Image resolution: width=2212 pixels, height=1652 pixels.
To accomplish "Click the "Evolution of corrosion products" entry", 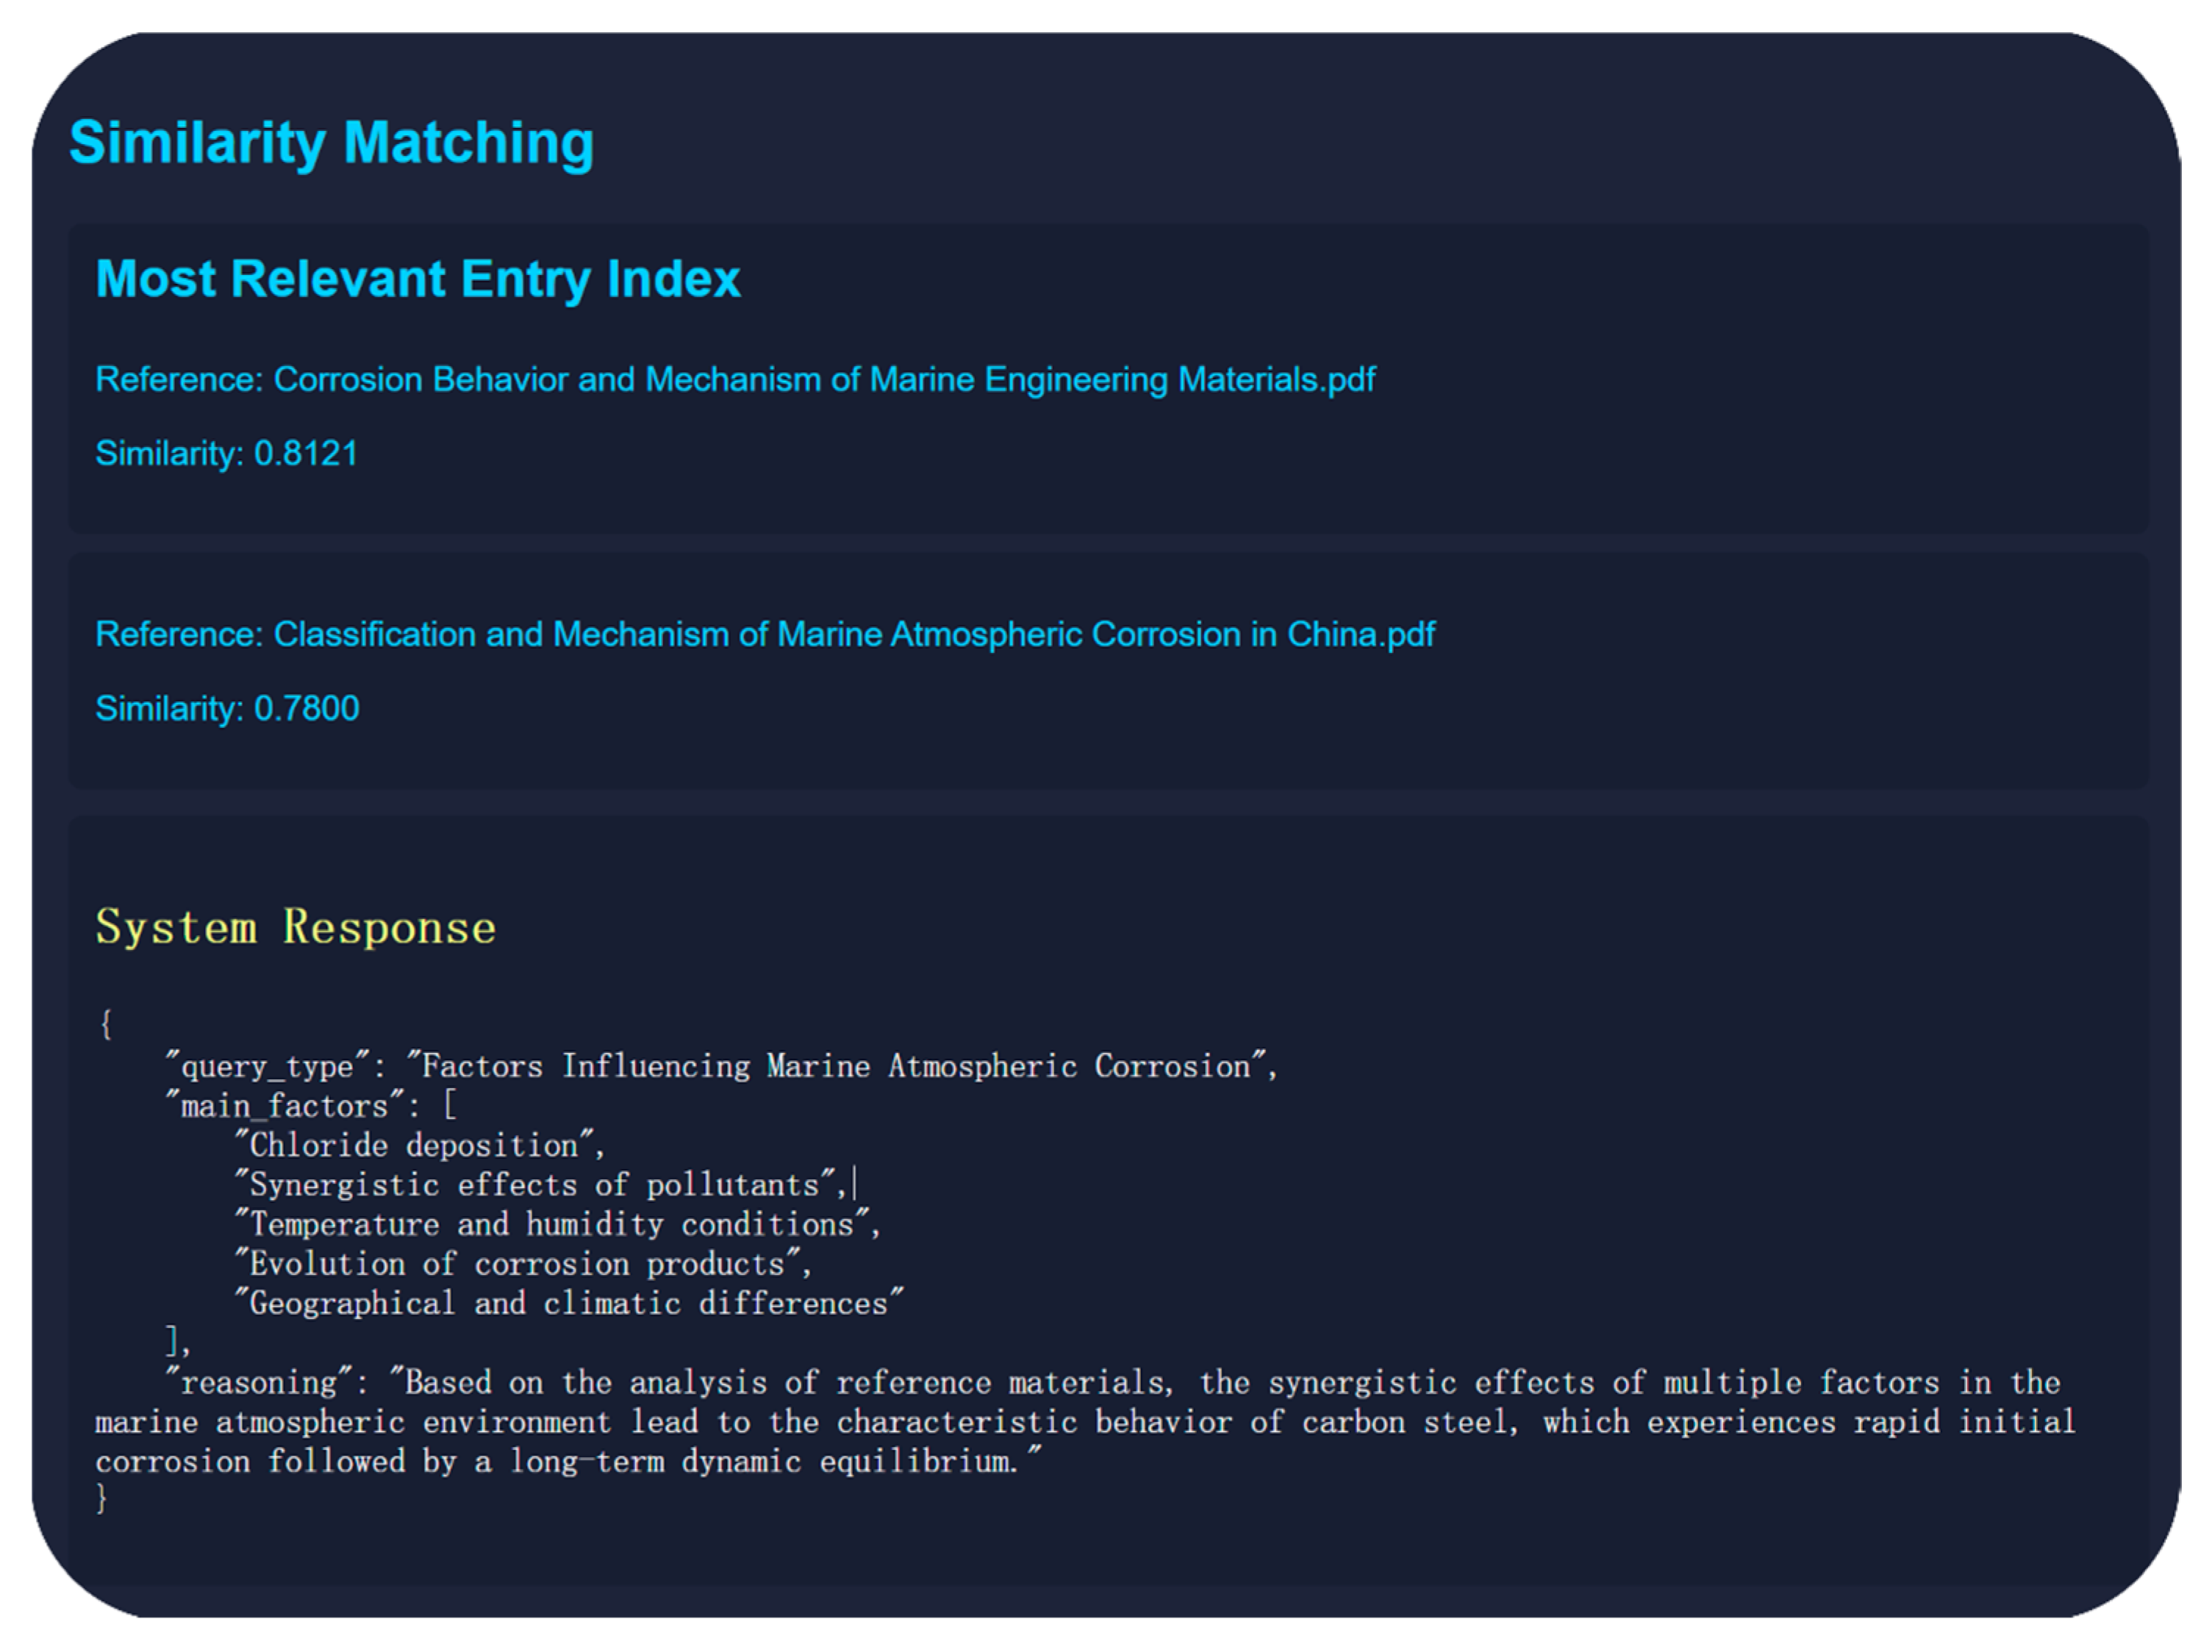I will [522, 1264].
